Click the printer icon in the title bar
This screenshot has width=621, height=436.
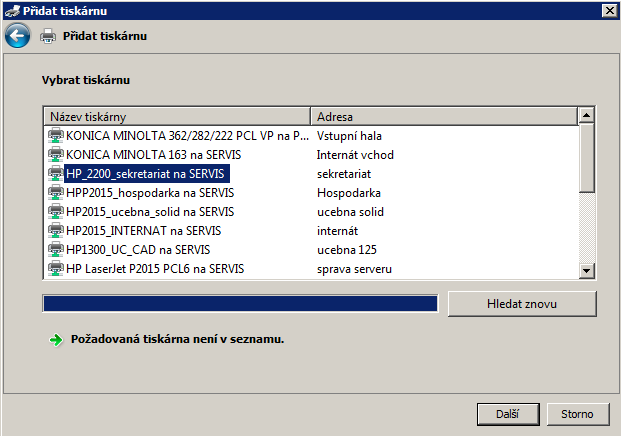(x=12, y=11)
